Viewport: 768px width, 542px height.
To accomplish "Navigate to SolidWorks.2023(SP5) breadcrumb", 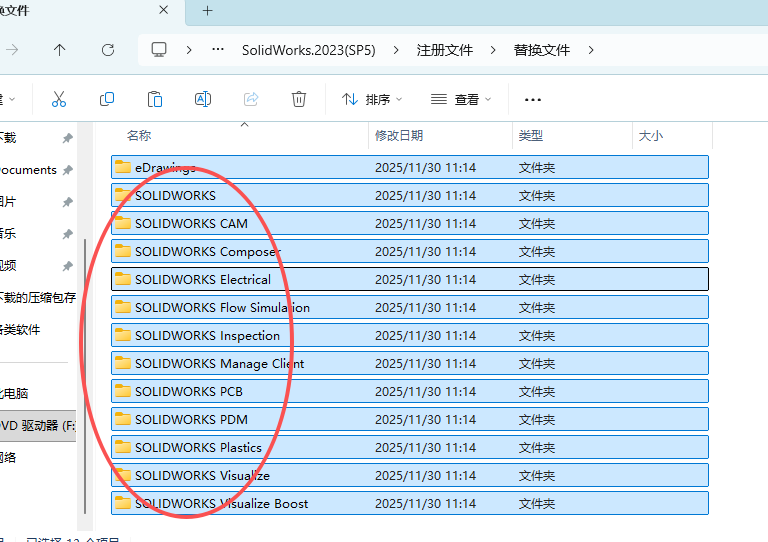I will click(309, 50).
